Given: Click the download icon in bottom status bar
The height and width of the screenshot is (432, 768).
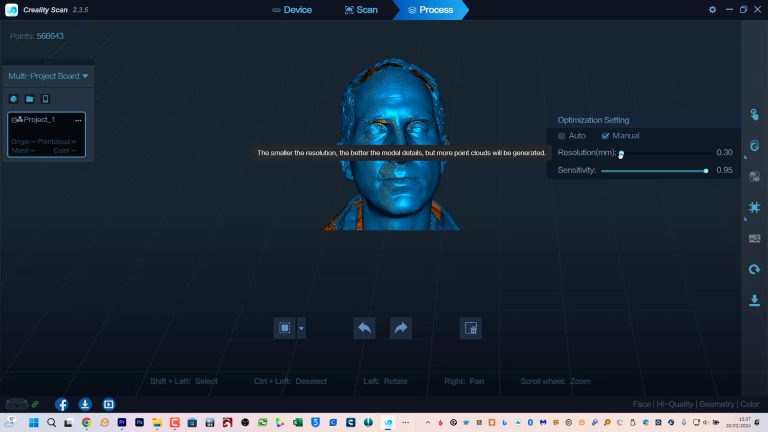Looking at the screenshot, I should [85, 404].
